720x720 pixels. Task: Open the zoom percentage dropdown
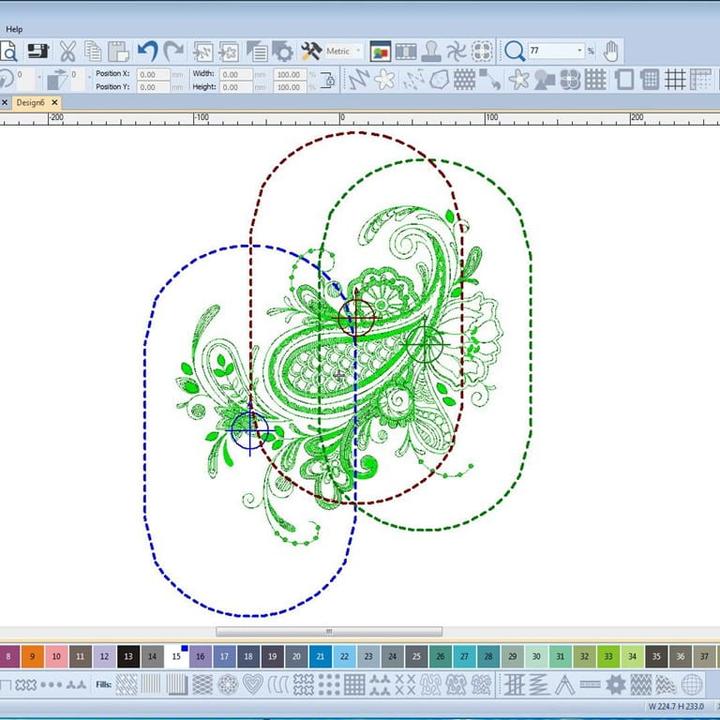(579, 51)
